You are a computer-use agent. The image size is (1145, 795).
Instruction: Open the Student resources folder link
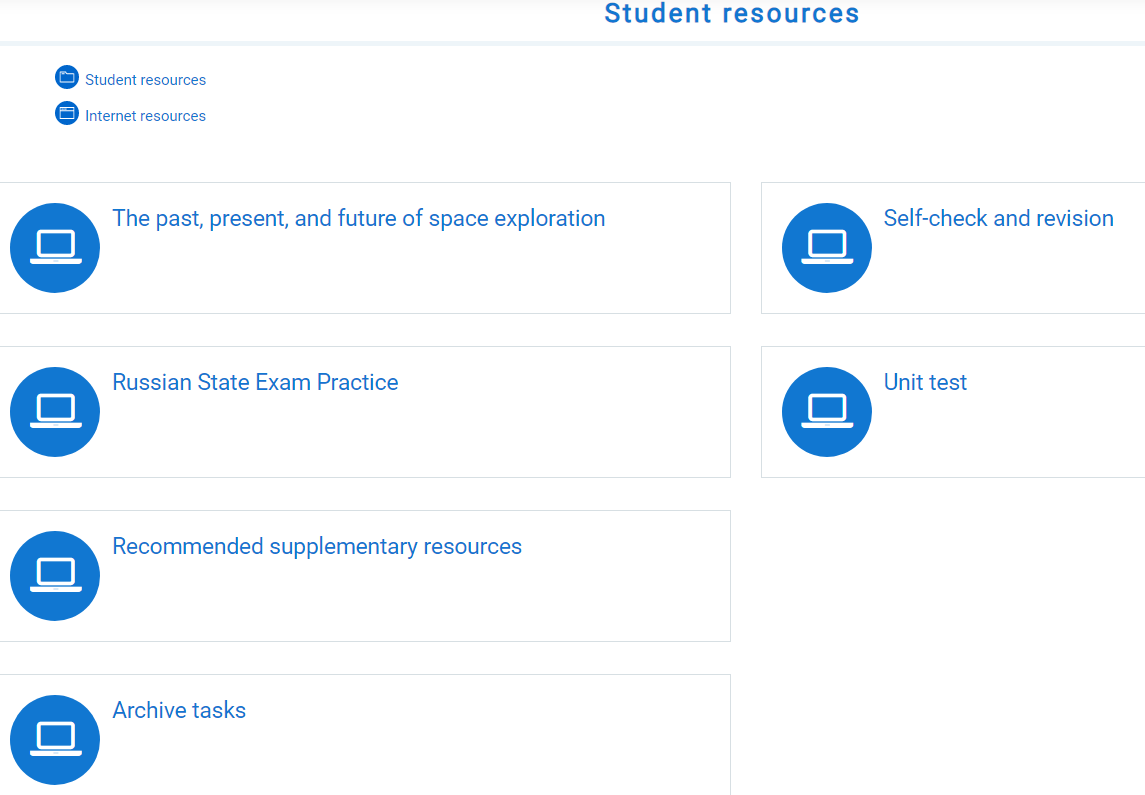point(145,79)
